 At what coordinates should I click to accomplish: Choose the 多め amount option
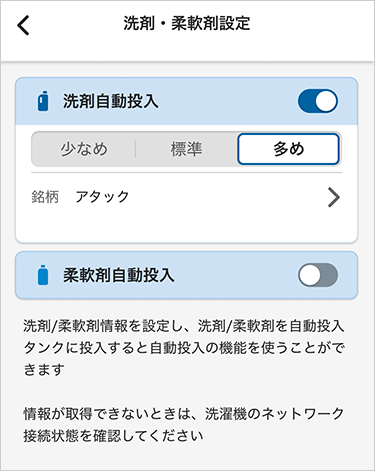289,149
